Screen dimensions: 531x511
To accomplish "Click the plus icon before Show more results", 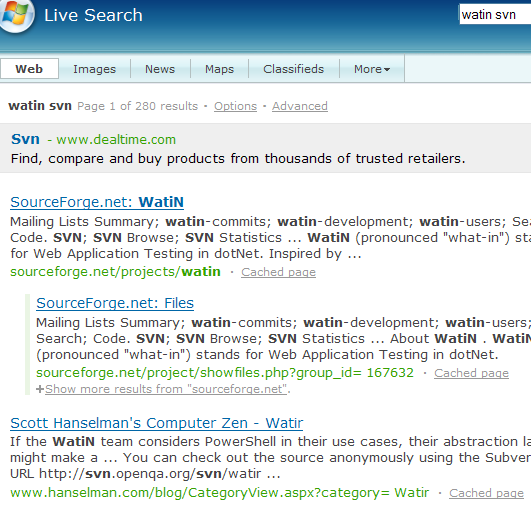I will [x=40, y=389].
